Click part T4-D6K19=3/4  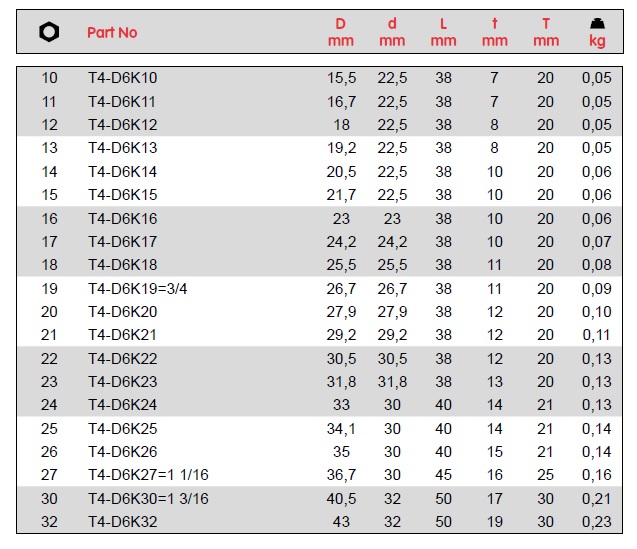(137, 288)
